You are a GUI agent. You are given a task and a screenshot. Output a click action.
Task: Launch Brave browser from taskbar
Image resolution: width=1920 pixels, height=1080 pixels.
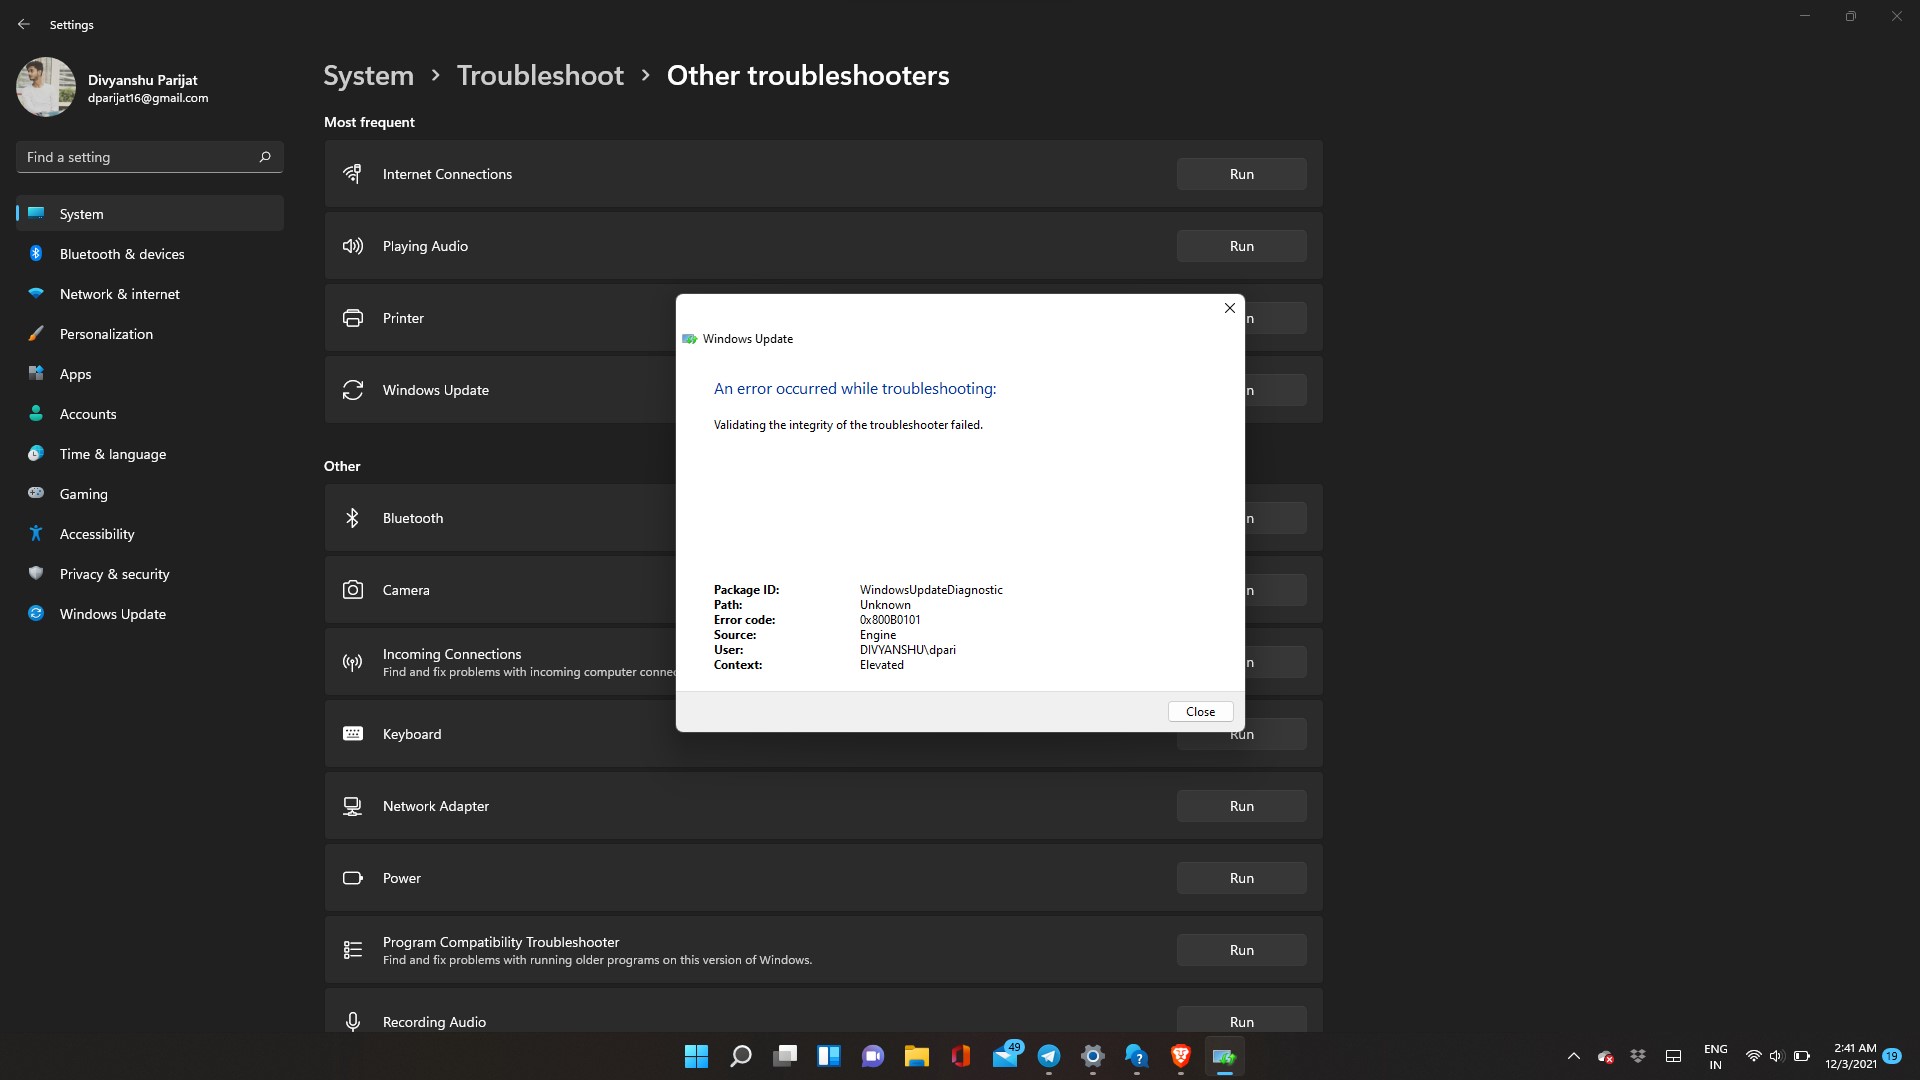click(x=1180, y=1056)
